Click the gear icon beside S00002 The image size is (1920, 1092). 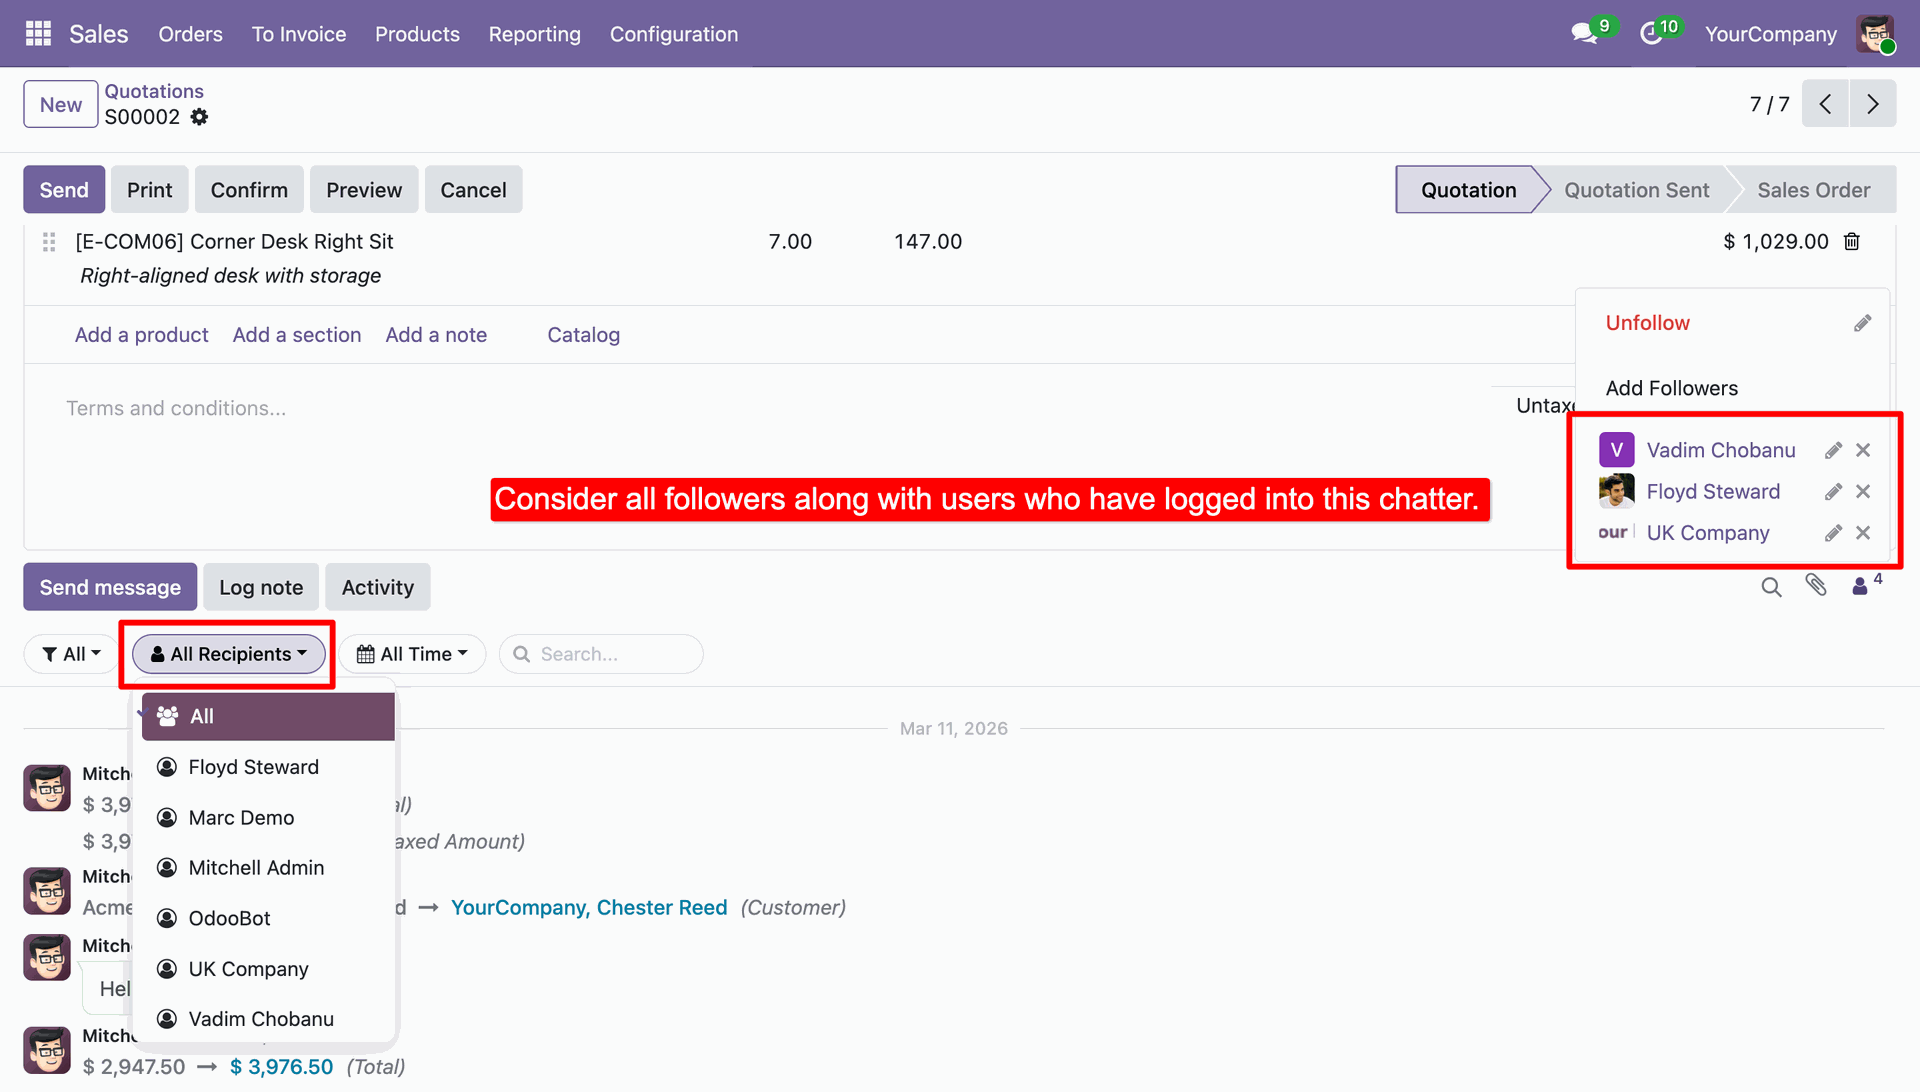tap(200, 117)
